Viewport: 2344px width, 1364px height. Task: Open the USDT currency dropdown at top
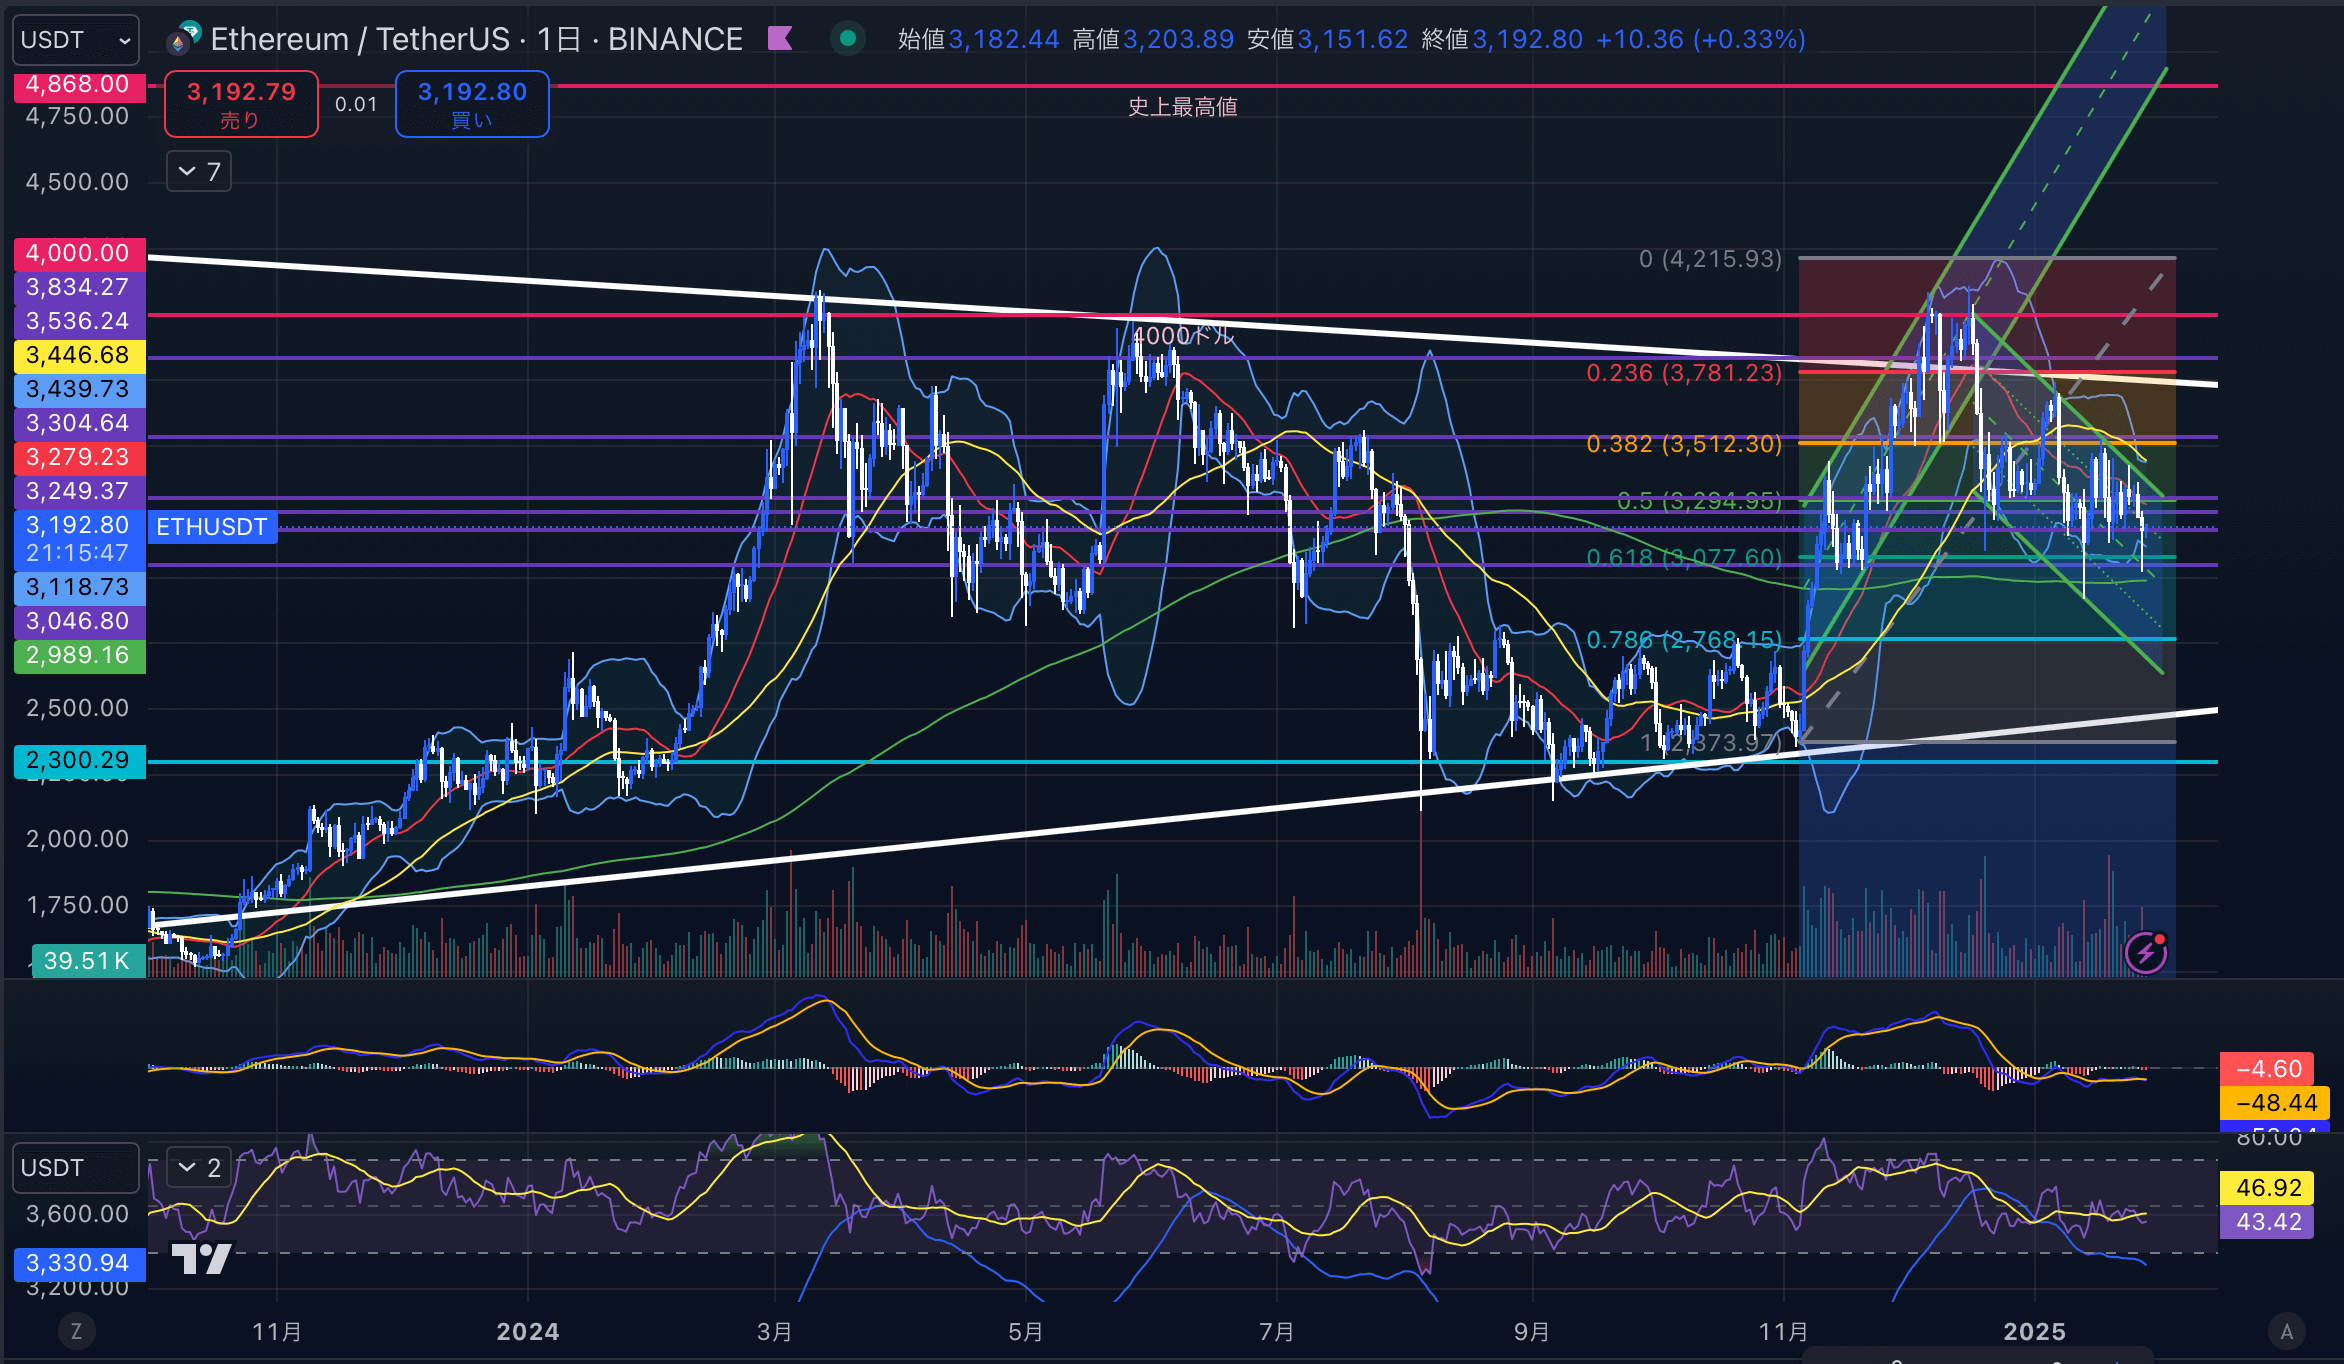tap(76, 40)
